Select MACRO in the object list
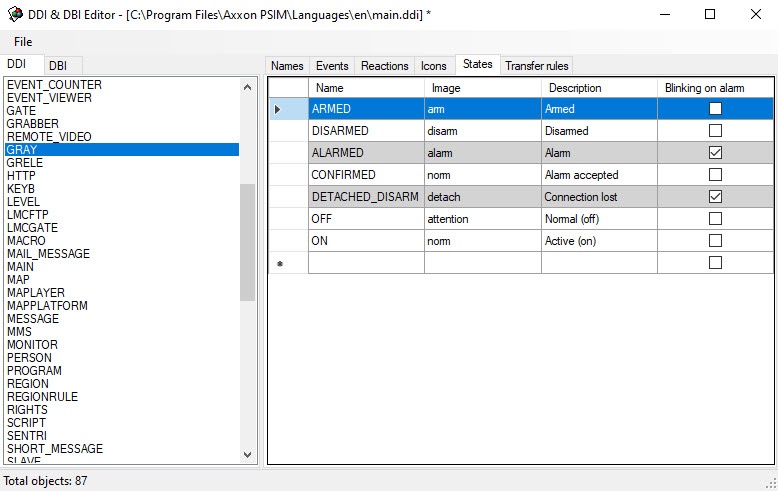The image size is (778, 491). coord(26,241)
